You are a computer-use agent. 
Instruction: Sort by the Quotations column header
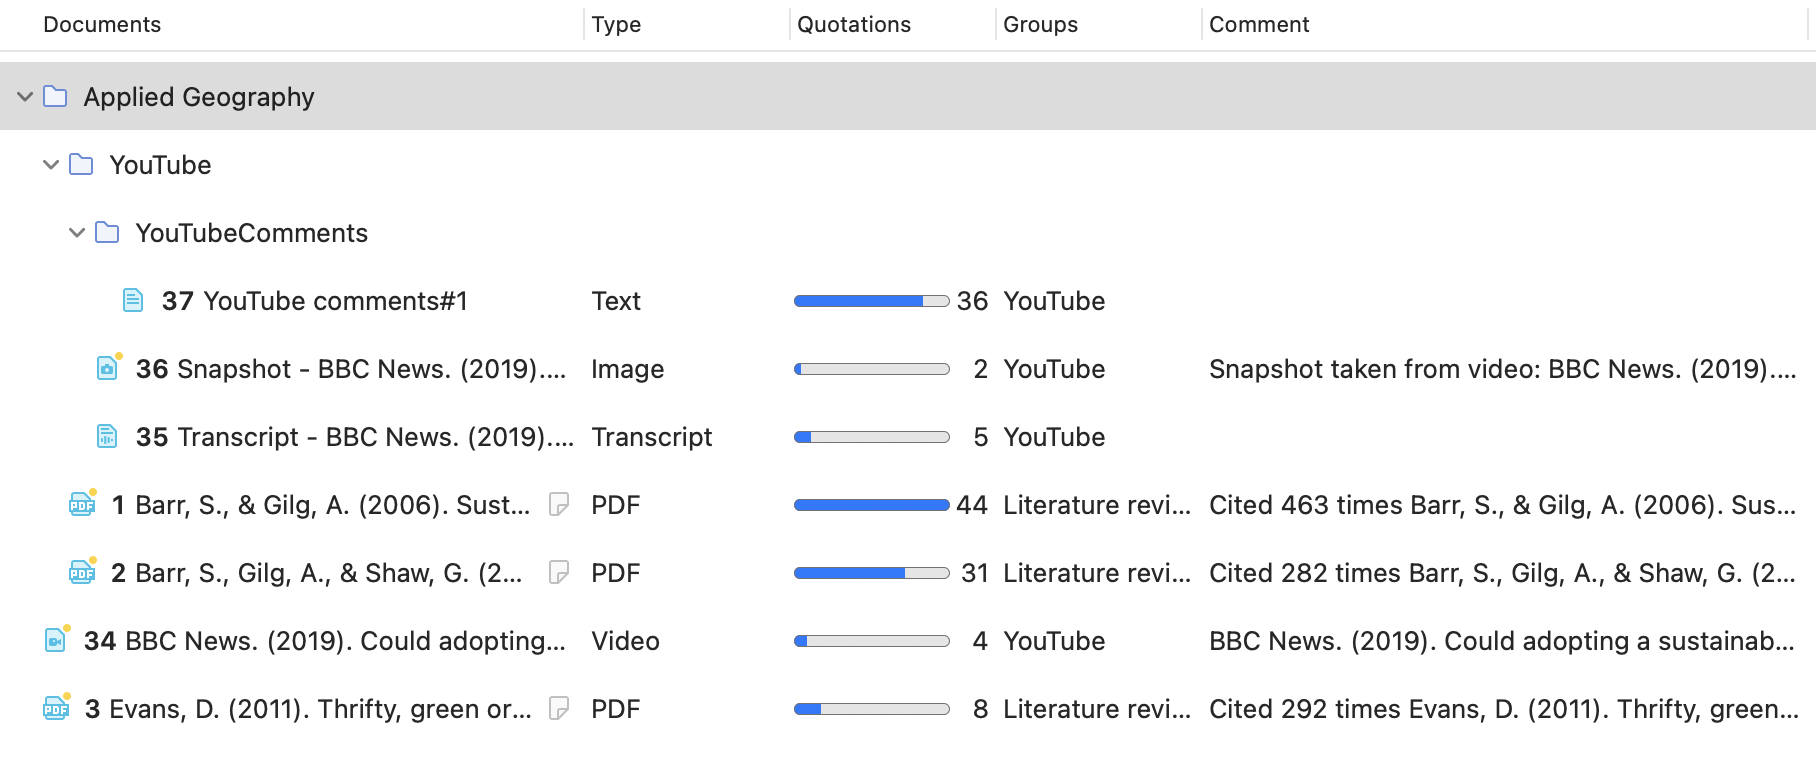coord(853,25)
